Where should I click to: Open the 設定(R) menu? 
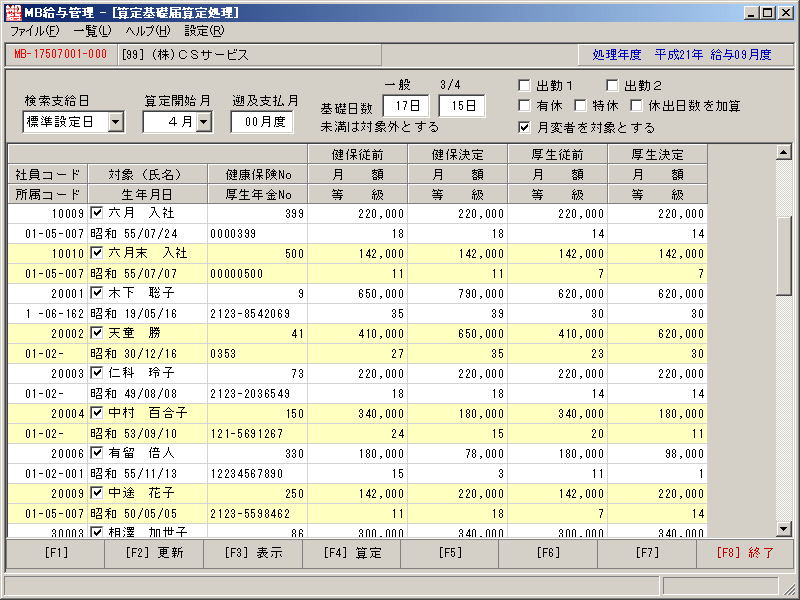204,31
